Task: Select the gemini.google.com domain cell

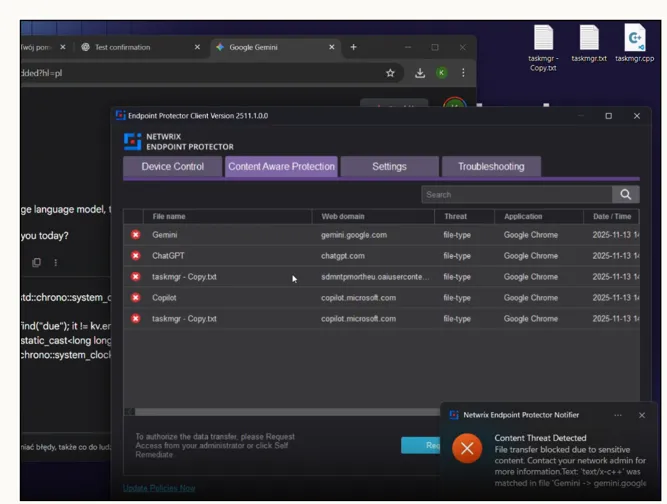Action: click(354, 235)
